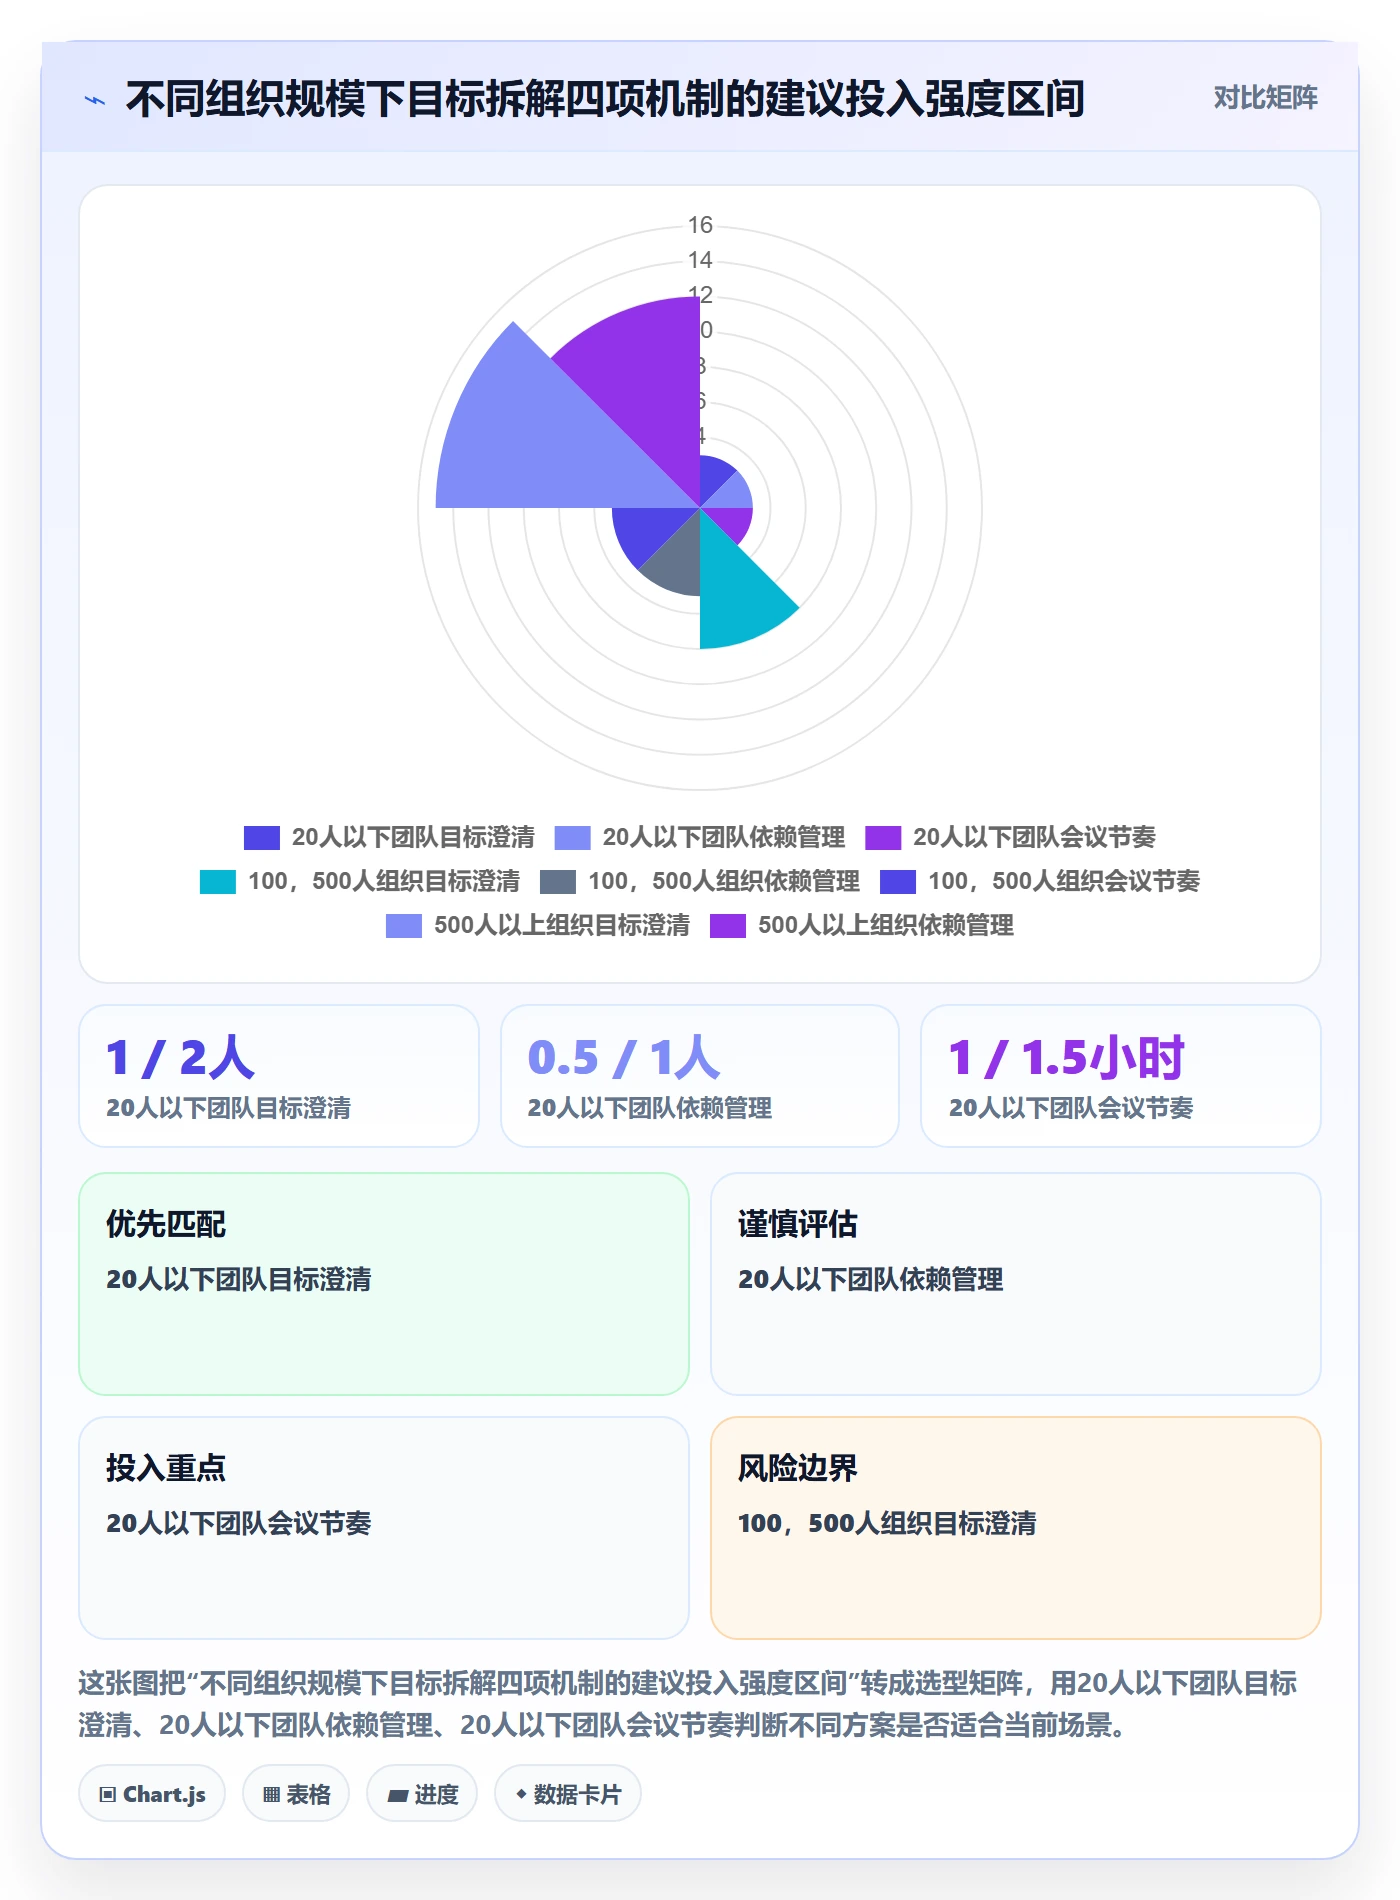Click the table icon in 表格 tag
1400x1900 pixels.
pos(271,1795)
